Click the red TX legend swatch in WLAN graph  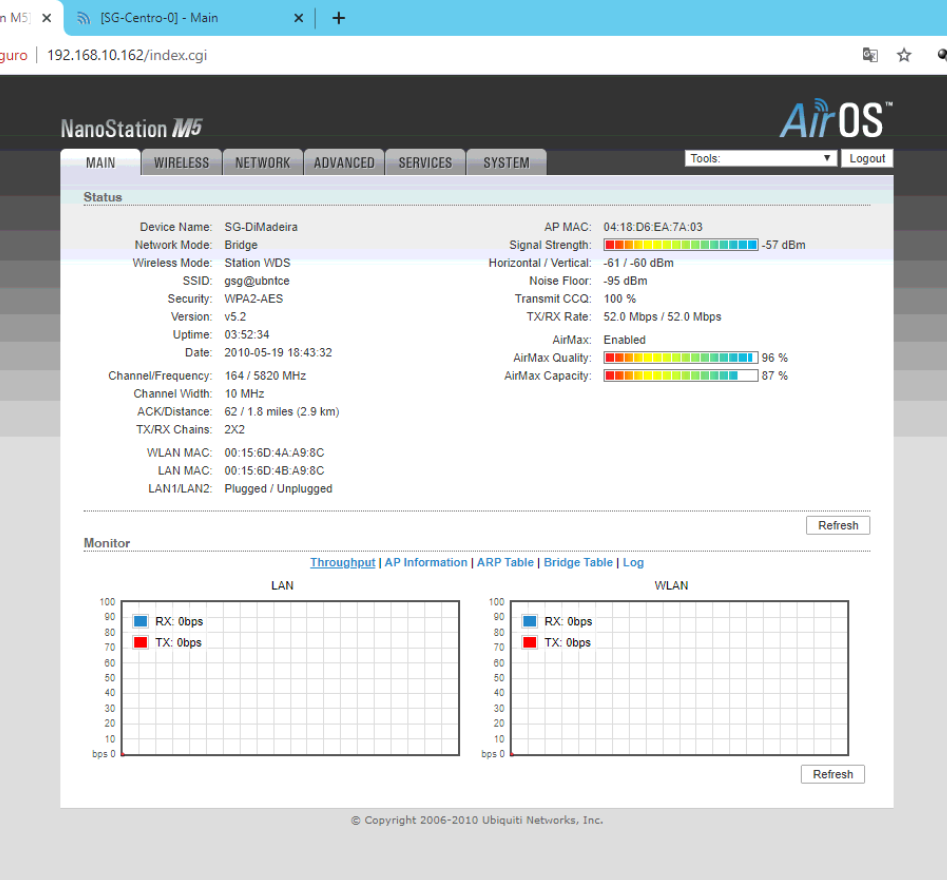pyautogui.click(x=530, y=643)
